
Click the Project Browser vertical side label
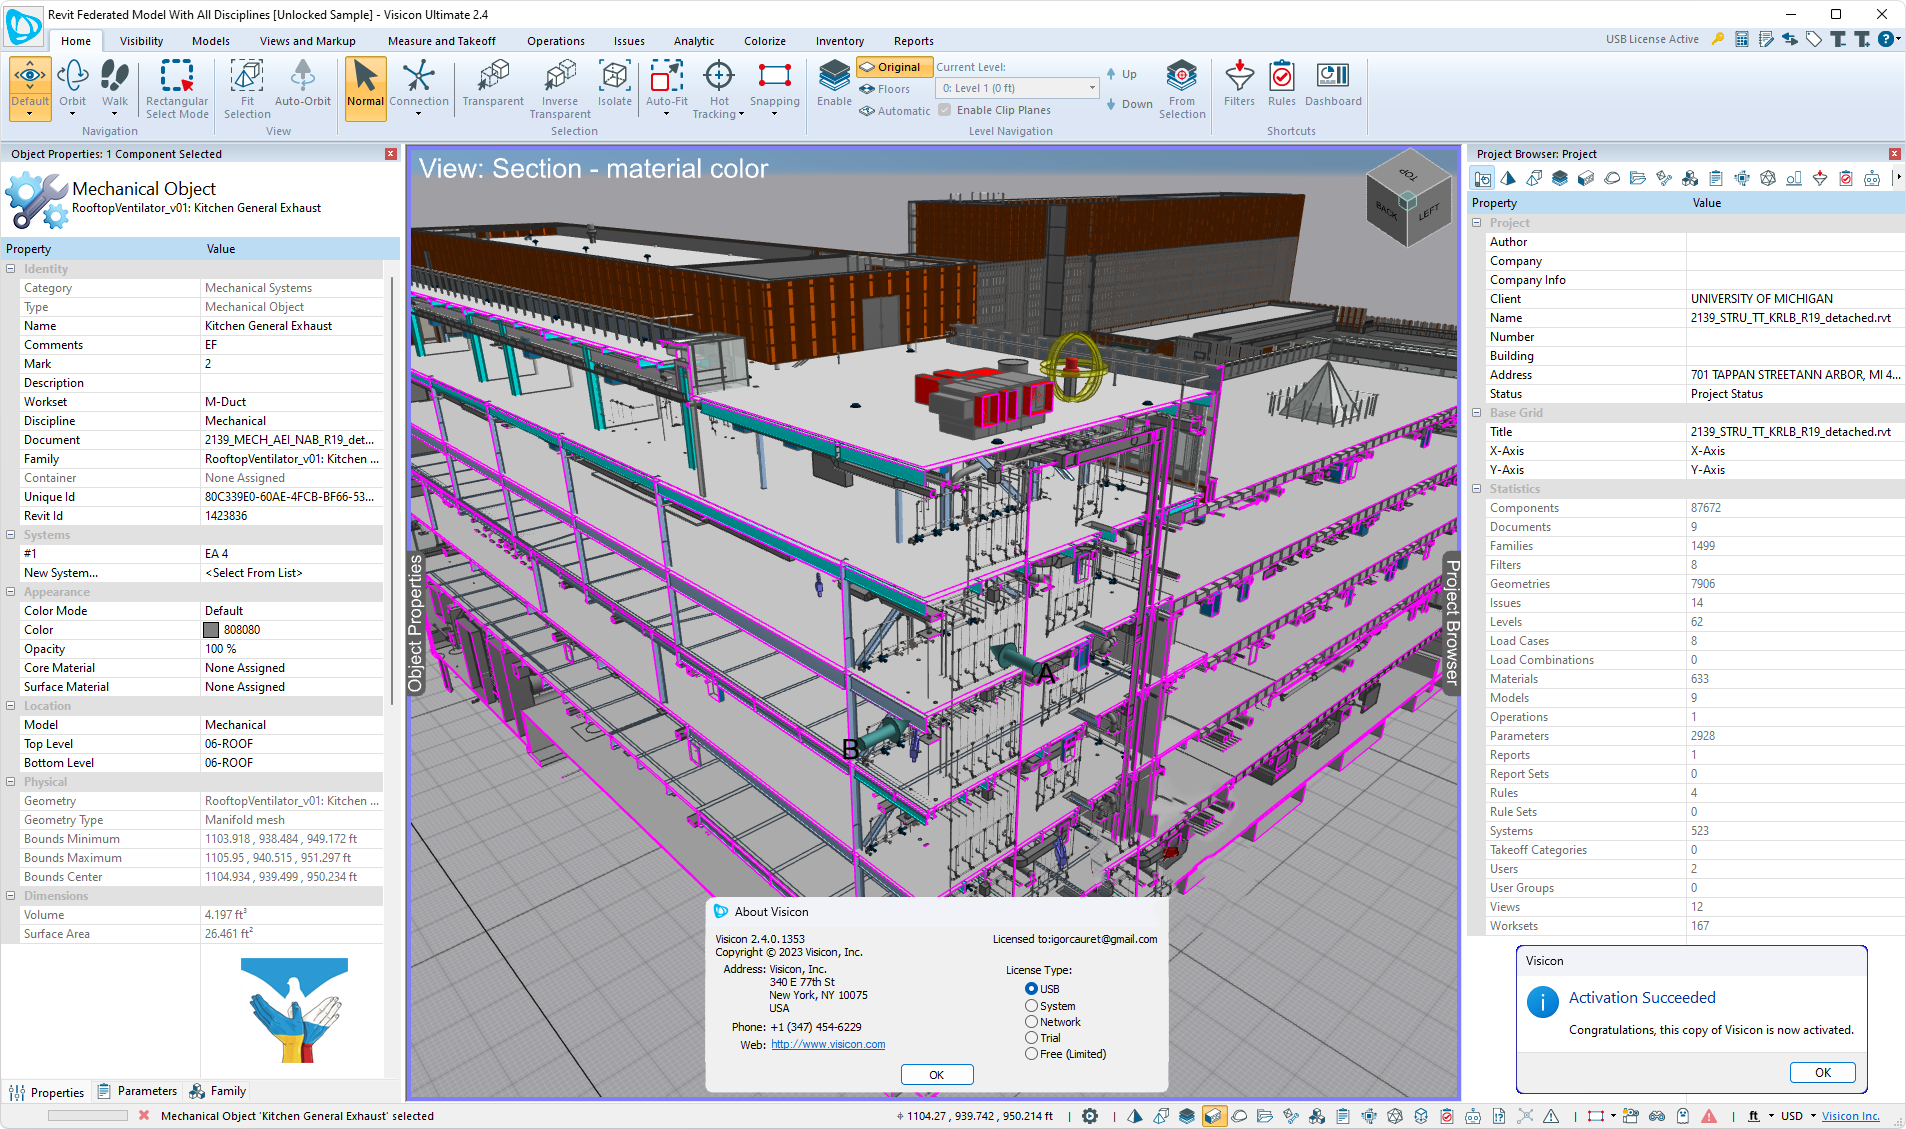pyautogui.click(x=1452, y=623)
